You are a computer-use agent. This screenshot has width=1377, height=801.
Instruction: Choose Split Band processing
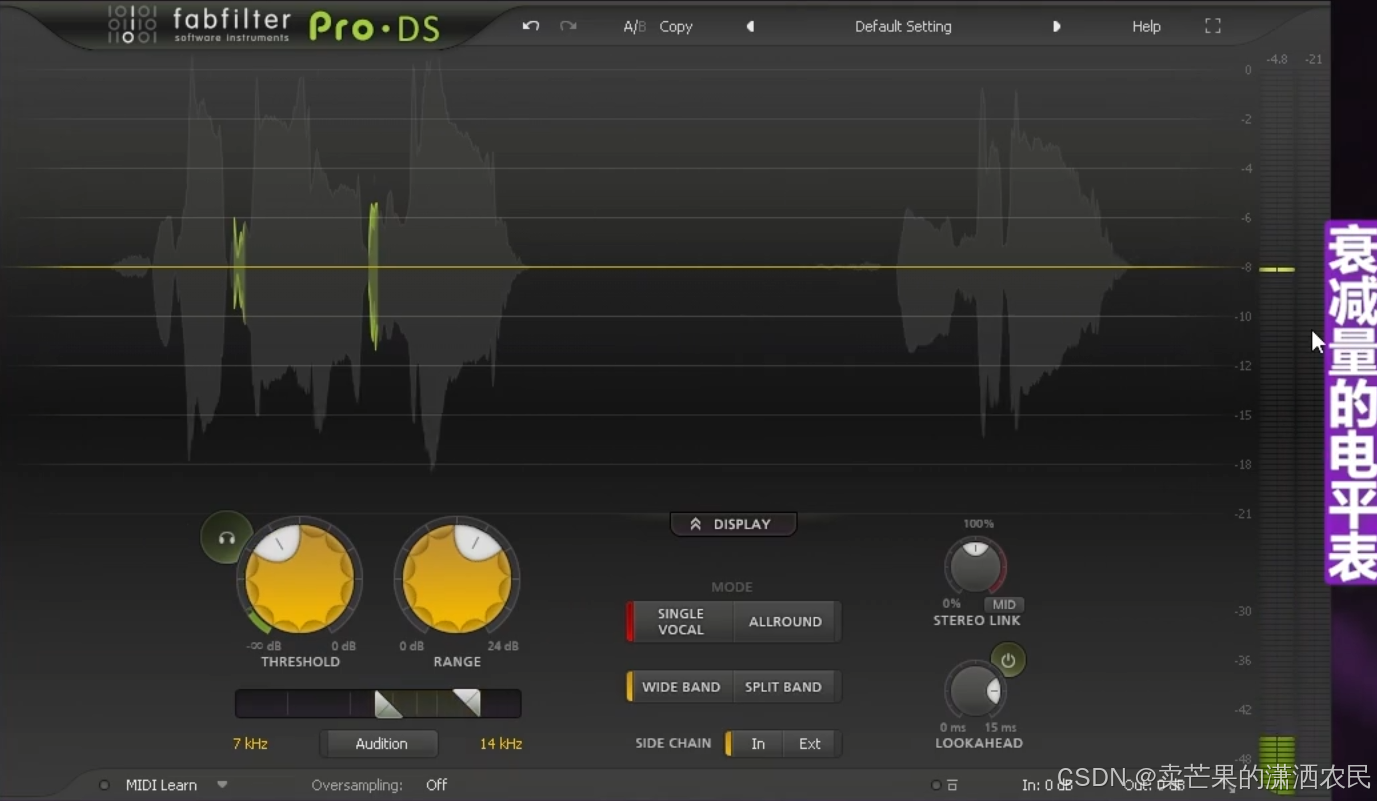point(784,687)
